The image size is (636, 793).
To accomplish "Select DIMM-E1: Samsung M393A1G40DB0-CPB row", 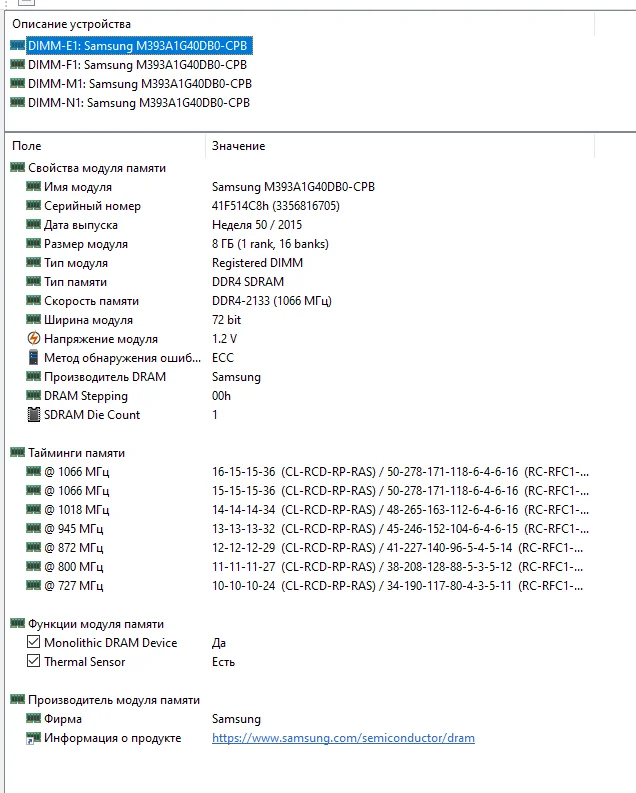I will point(137,46).
